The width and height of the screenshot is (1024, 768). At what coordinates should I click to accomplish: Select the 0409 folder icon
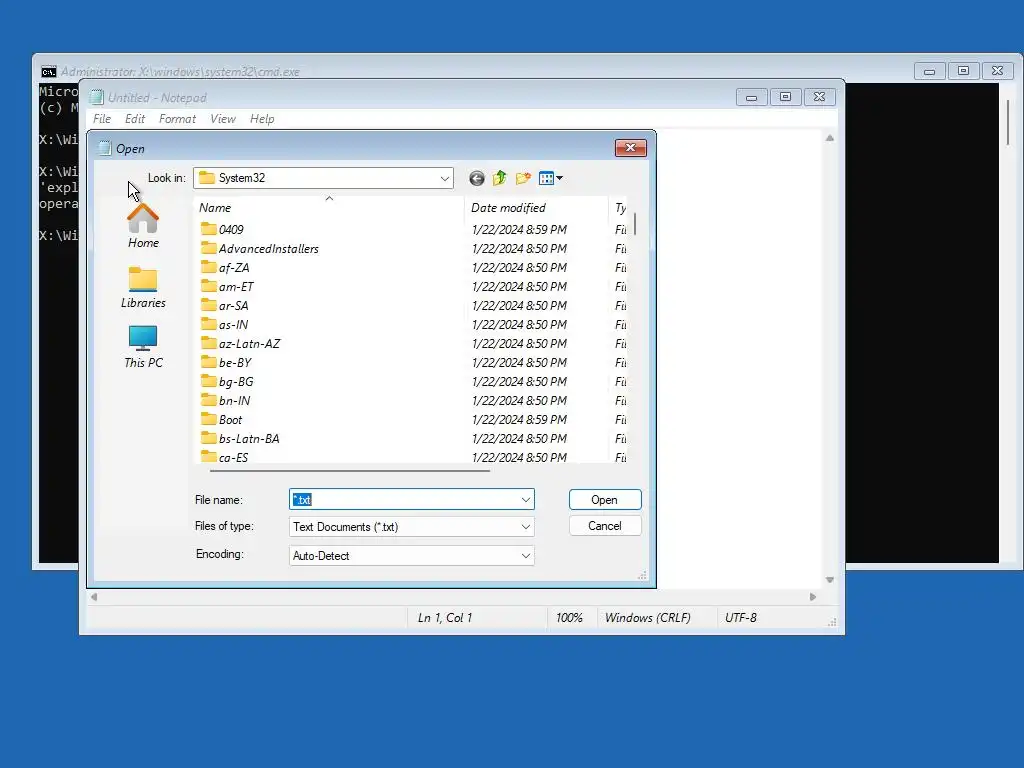208,229
